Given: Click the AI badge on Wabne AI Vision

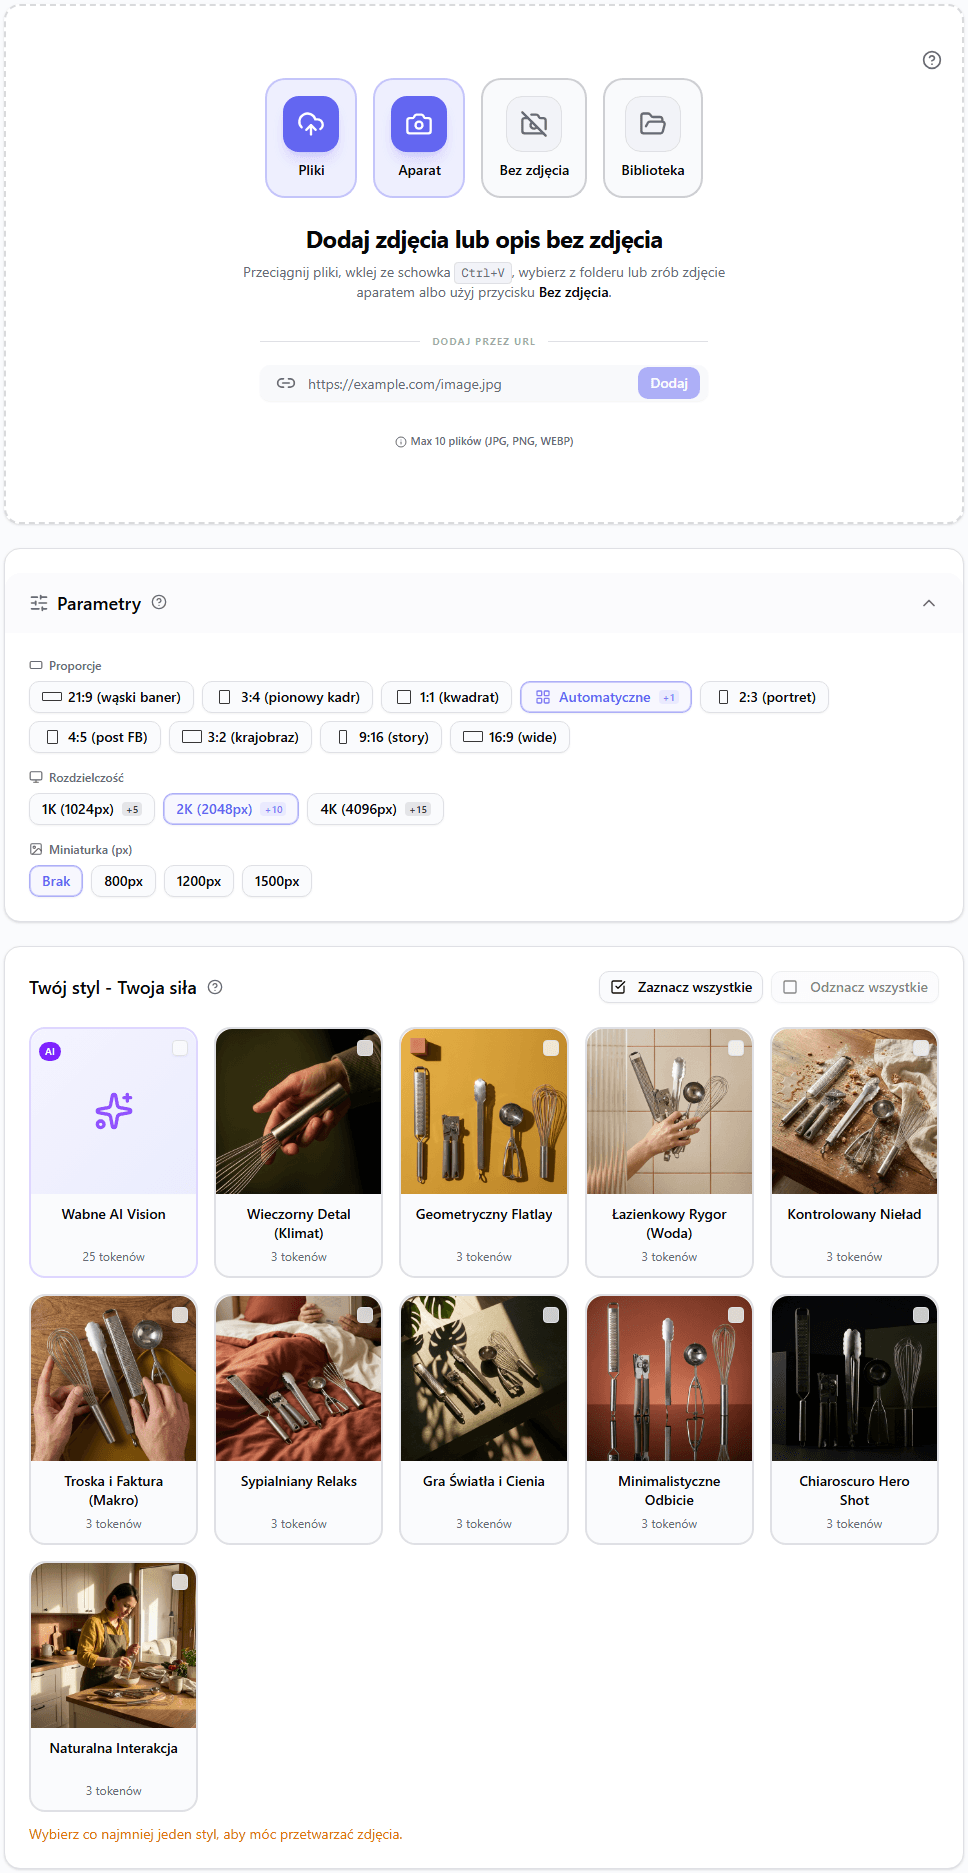Looking at the screenshot, I should pos(50,1051).
